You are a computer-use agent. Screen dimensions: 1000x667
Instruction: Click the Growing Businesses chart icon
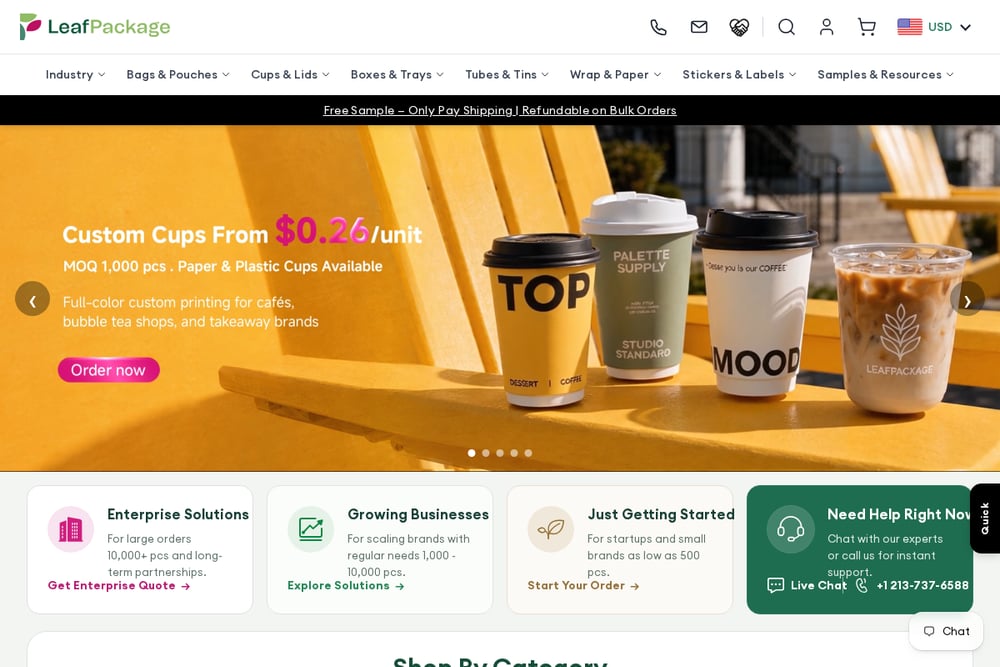click(x=311, y=529)
